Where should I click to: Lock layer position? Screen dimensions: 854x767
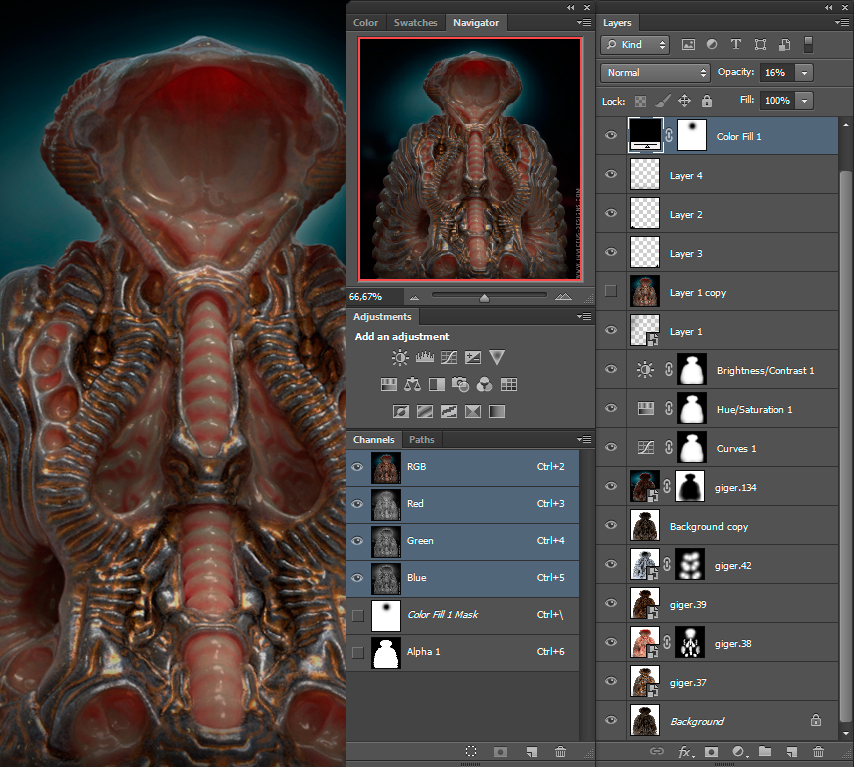tap(685, 101)
